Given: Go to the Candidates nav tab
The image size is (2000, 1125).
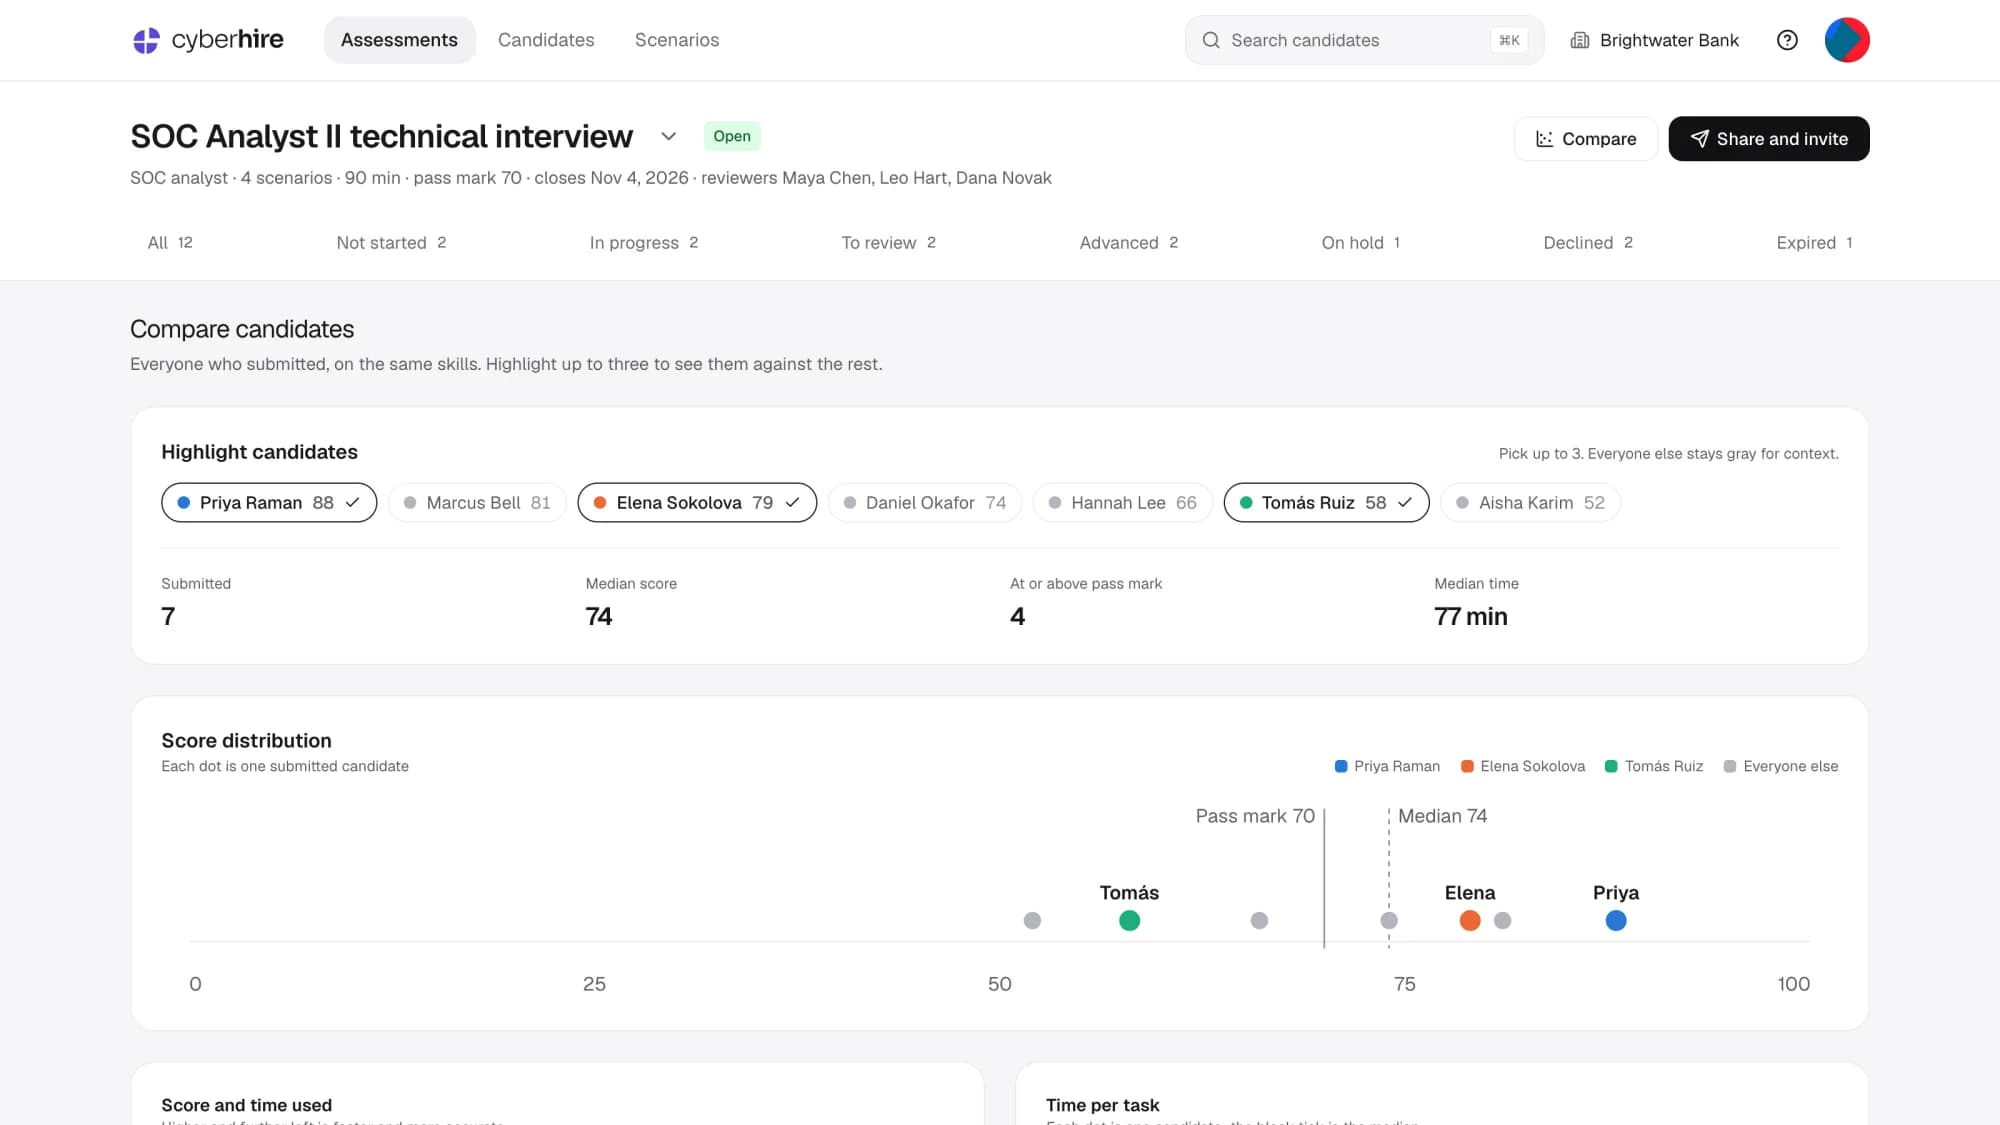Looking at the screenshot, I should coord(546,40).
